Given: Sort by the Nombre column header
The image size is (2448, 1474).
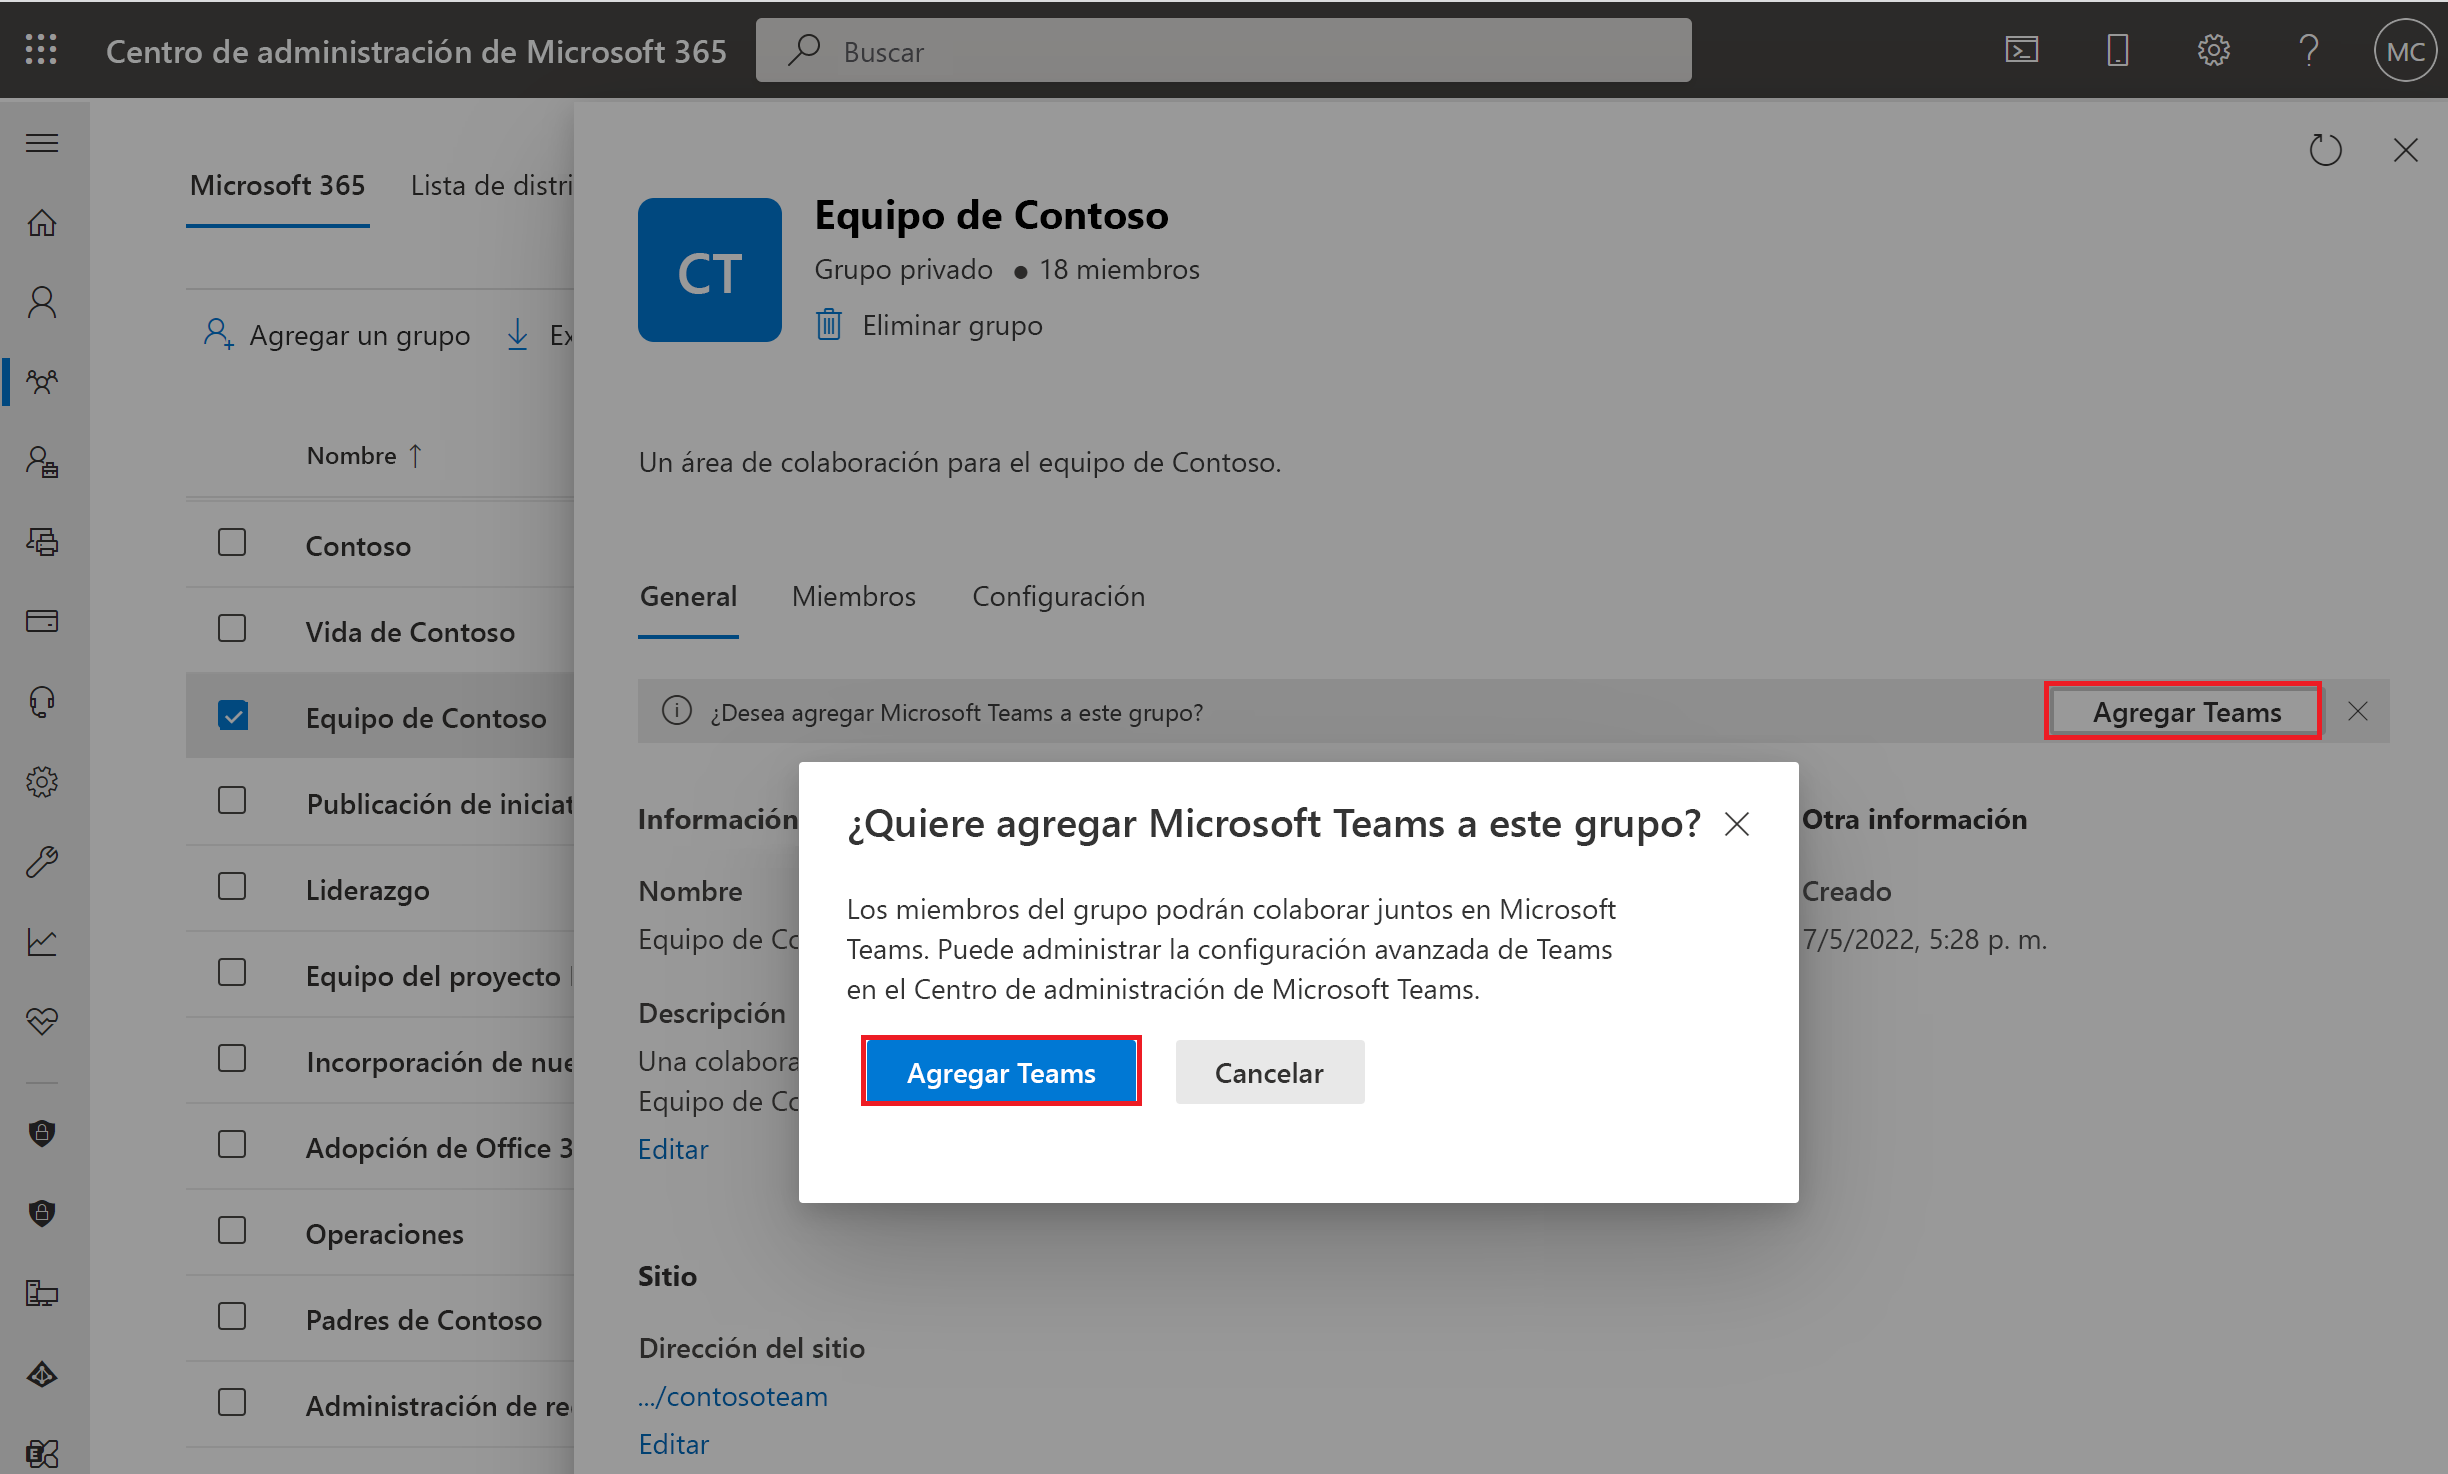Looking at the screenshot, I should [364, 456].
